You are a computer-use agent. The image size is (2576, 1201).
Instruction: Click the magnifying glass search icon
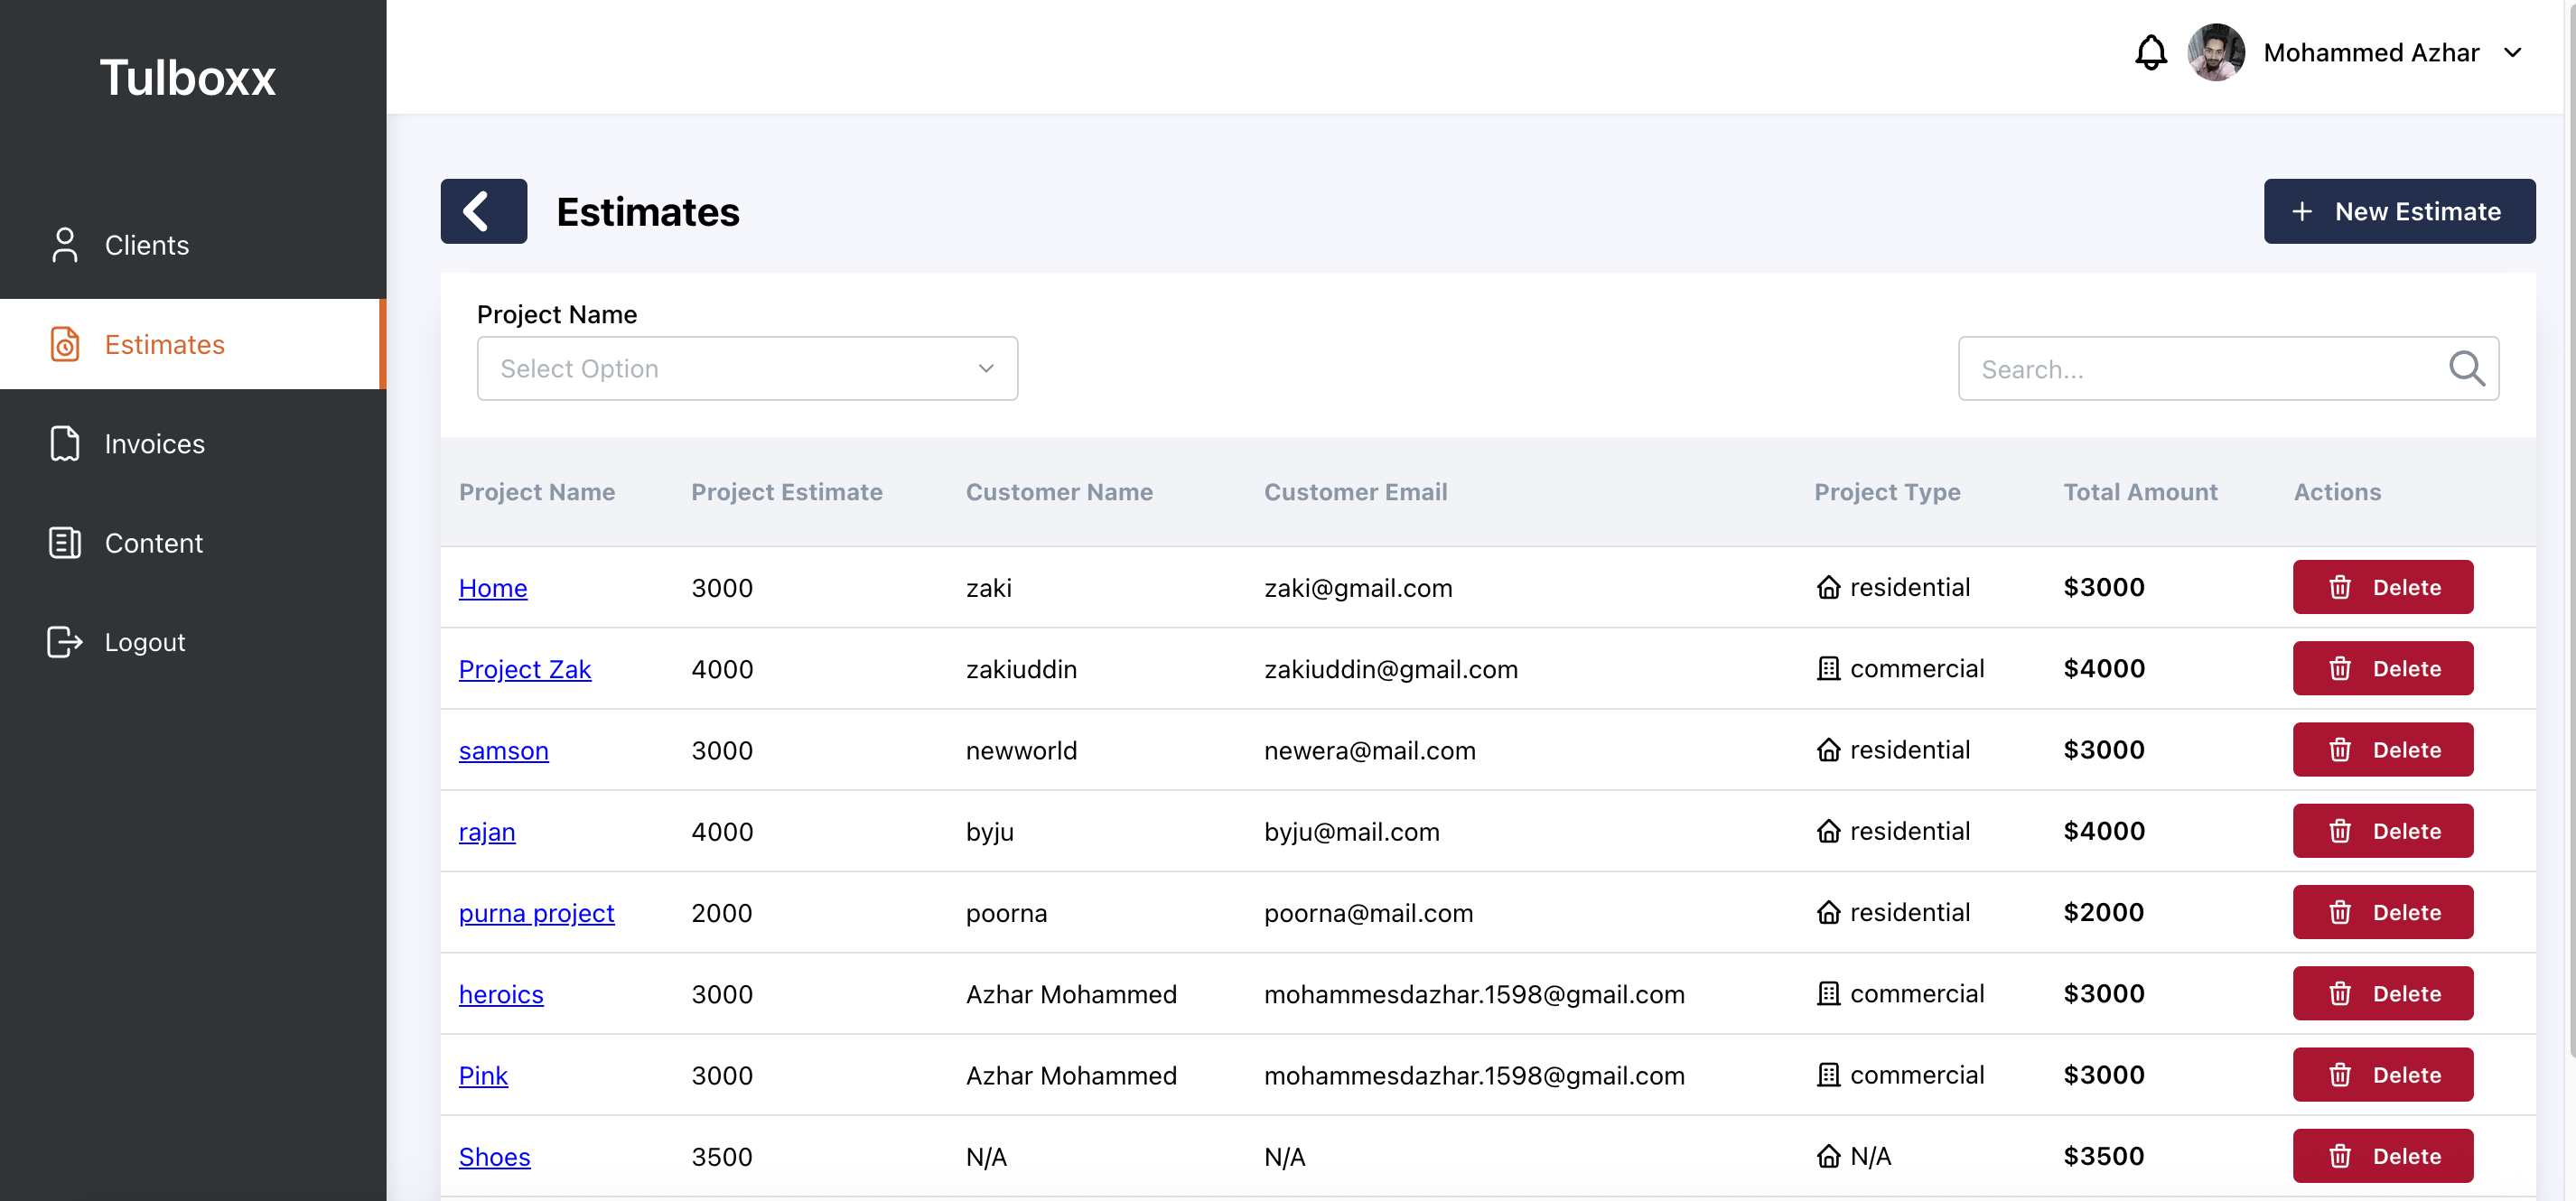2466,368
